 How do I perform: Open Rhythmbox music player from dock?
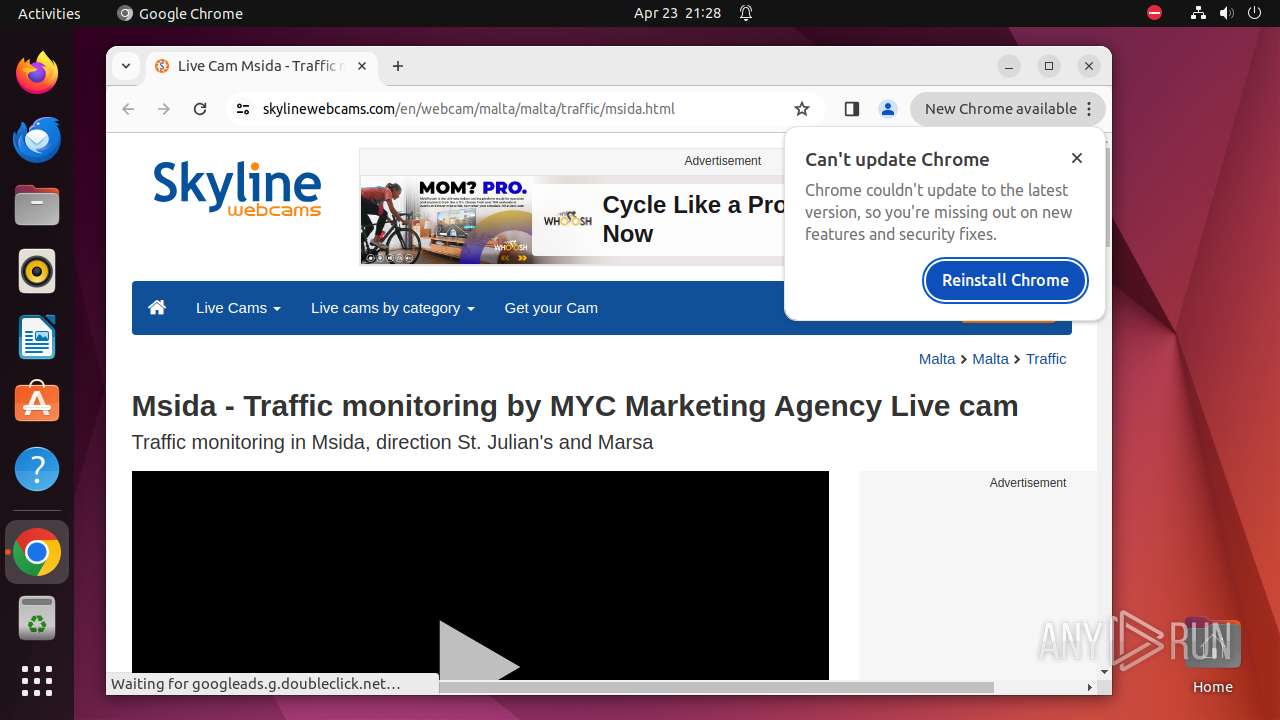(x=37, y=271)
